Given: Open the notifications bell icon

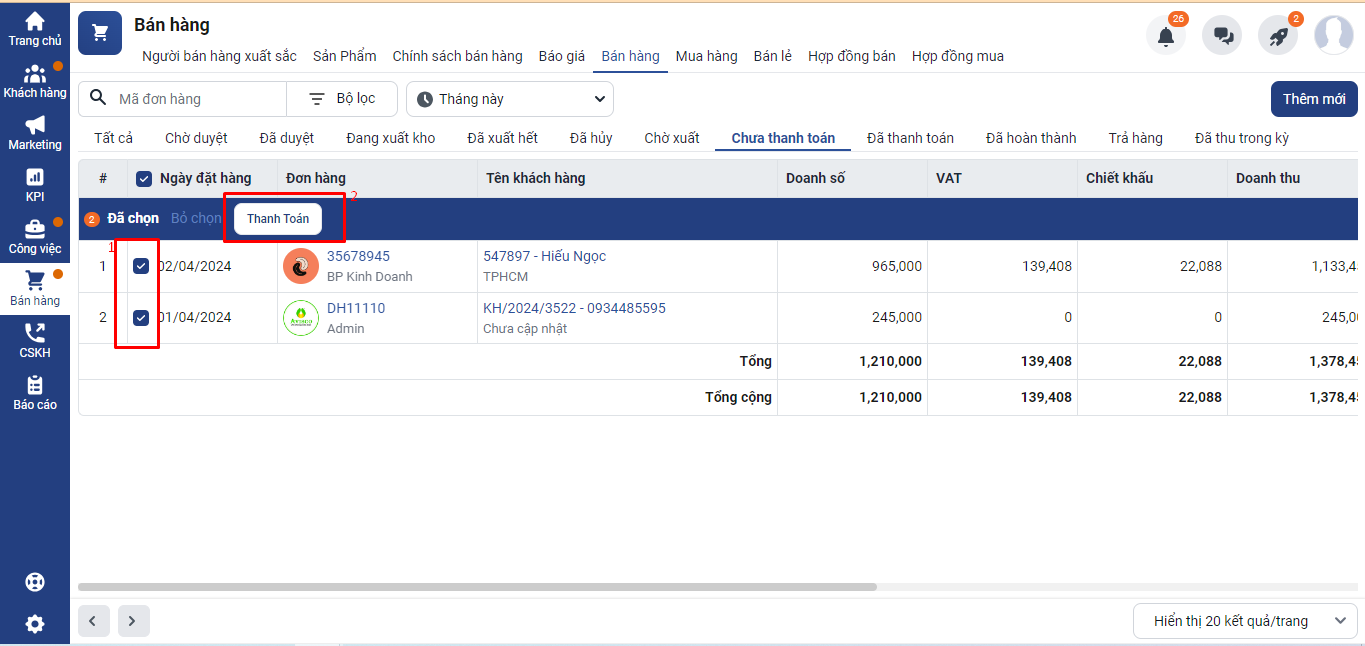Looking at the screenshot, I should click(1165, 36).
